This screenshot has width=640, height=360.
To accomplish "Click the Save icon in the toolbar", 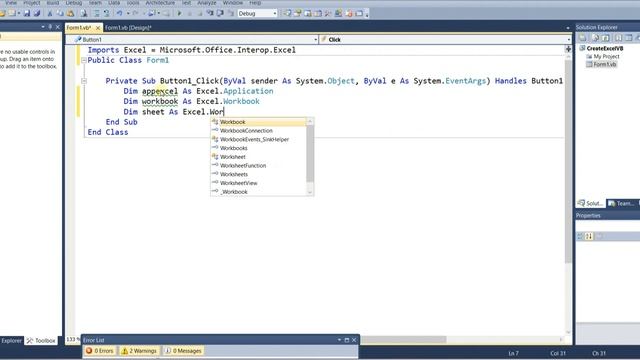I will pyautogui.click(x=27, y=13).
